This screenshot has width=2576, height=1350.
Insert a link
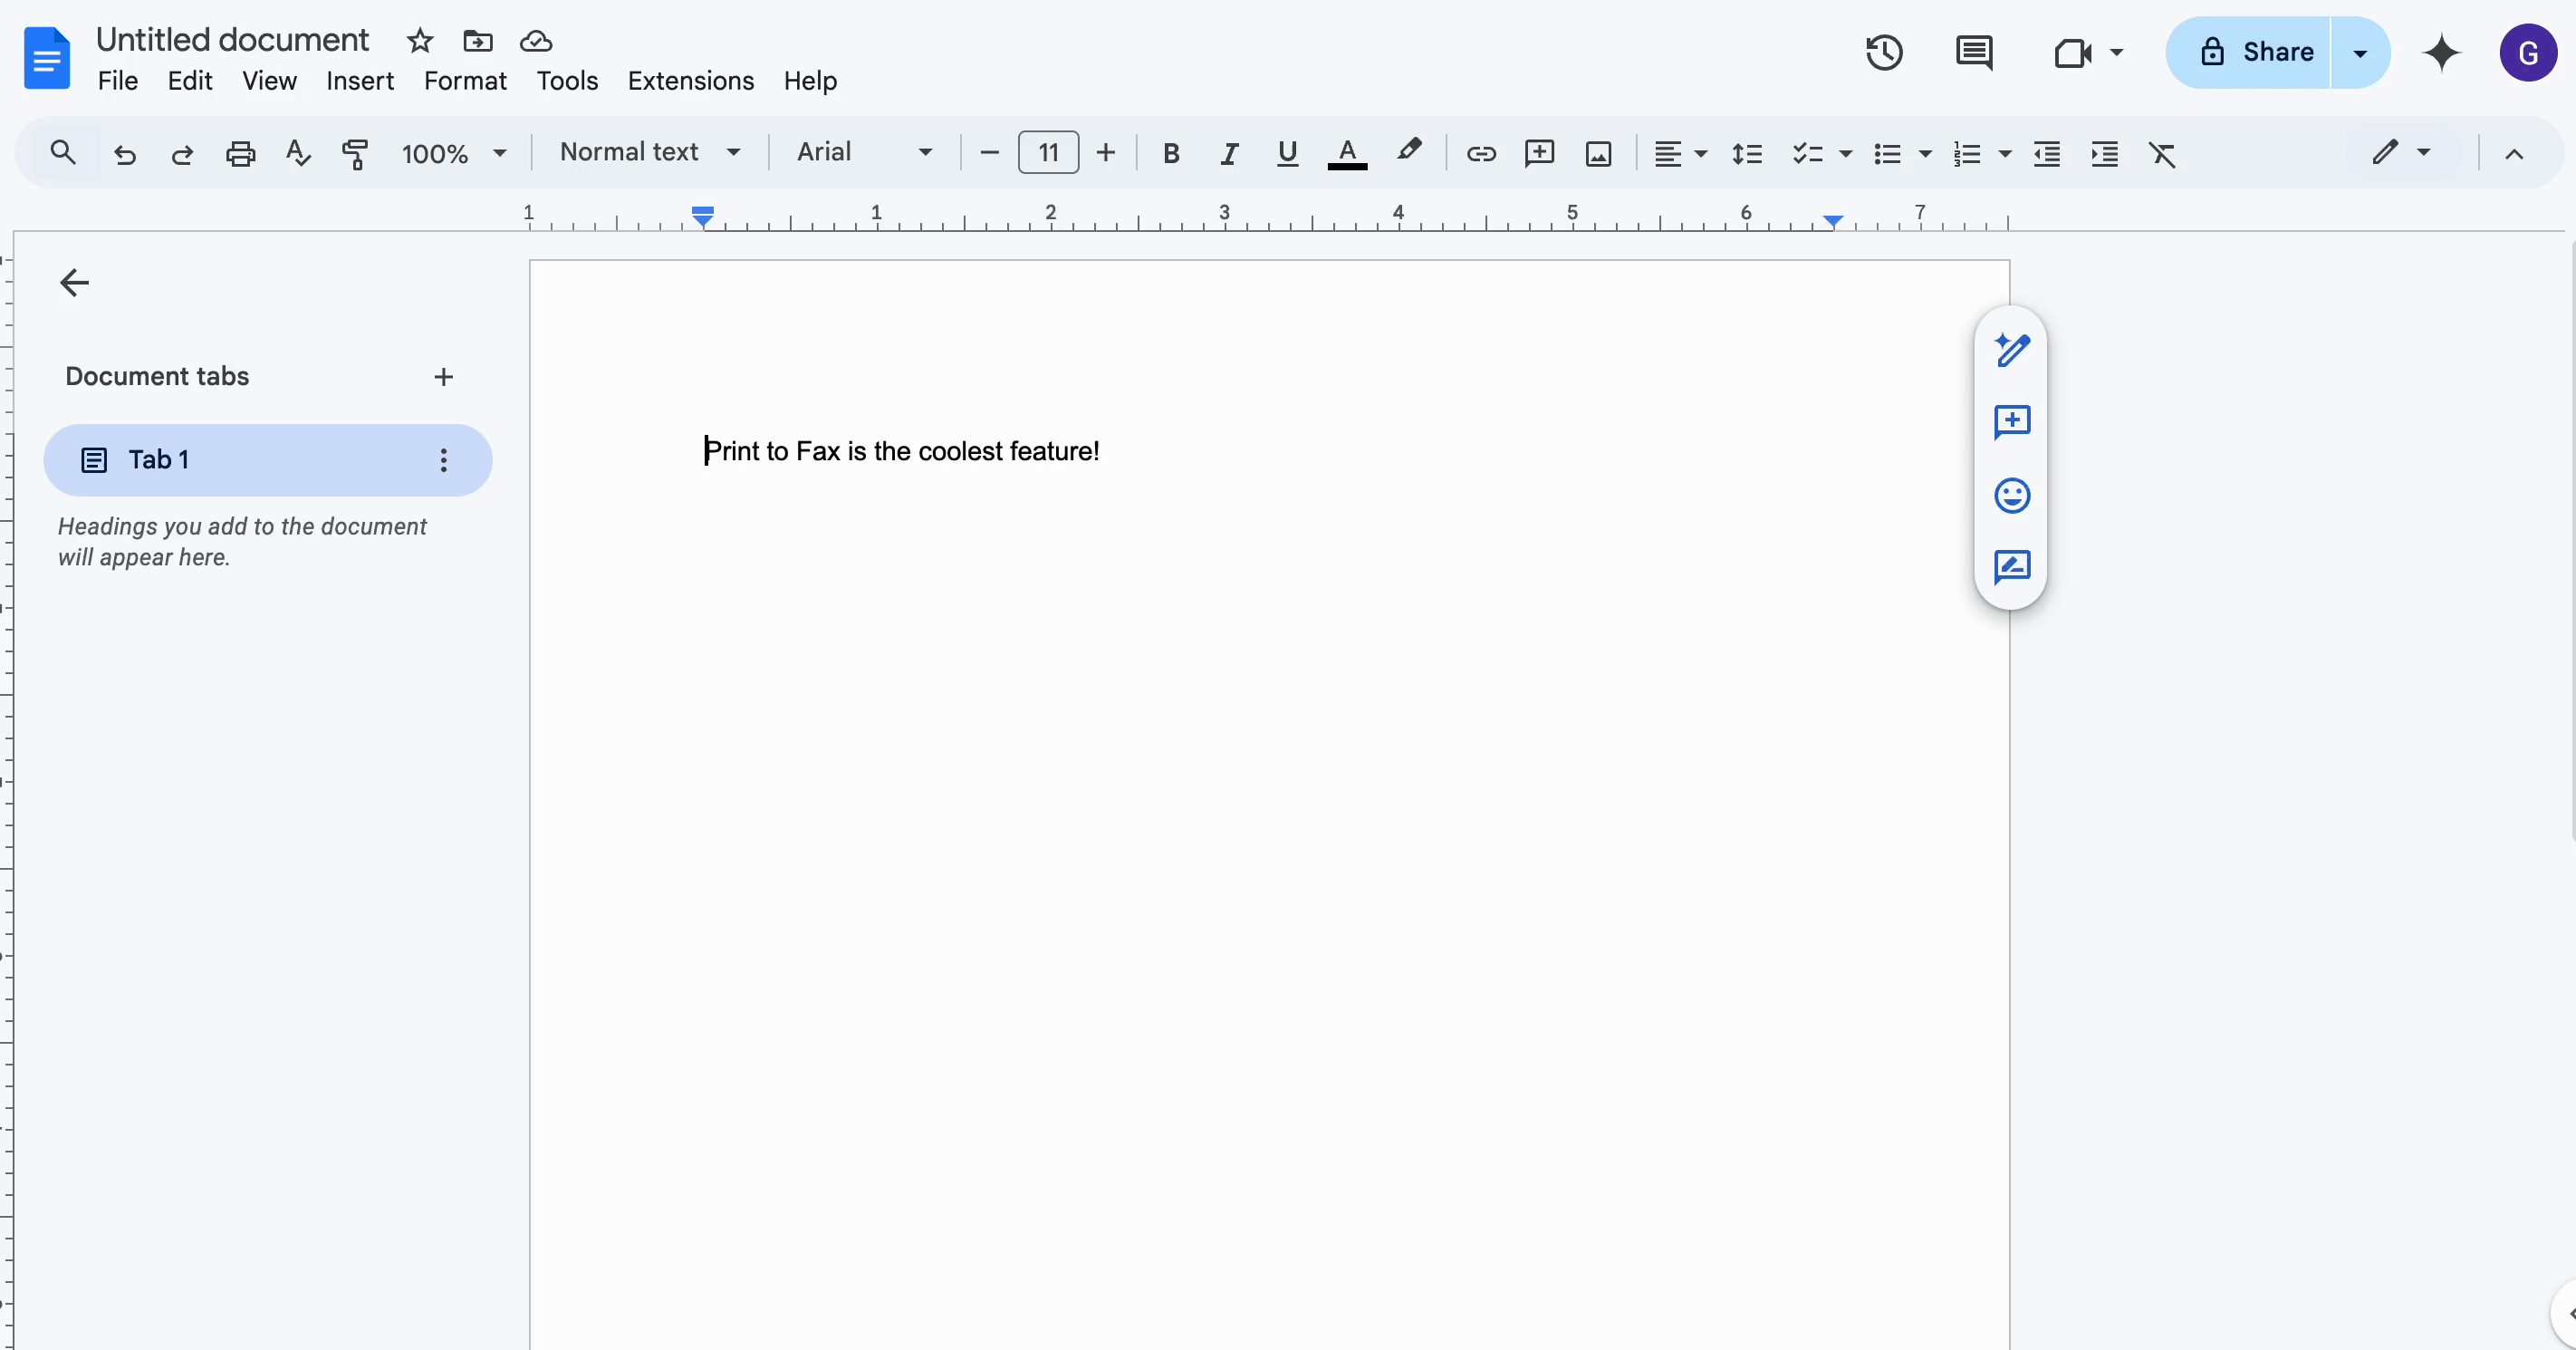pyautogui.click(x=1481, y=153)
